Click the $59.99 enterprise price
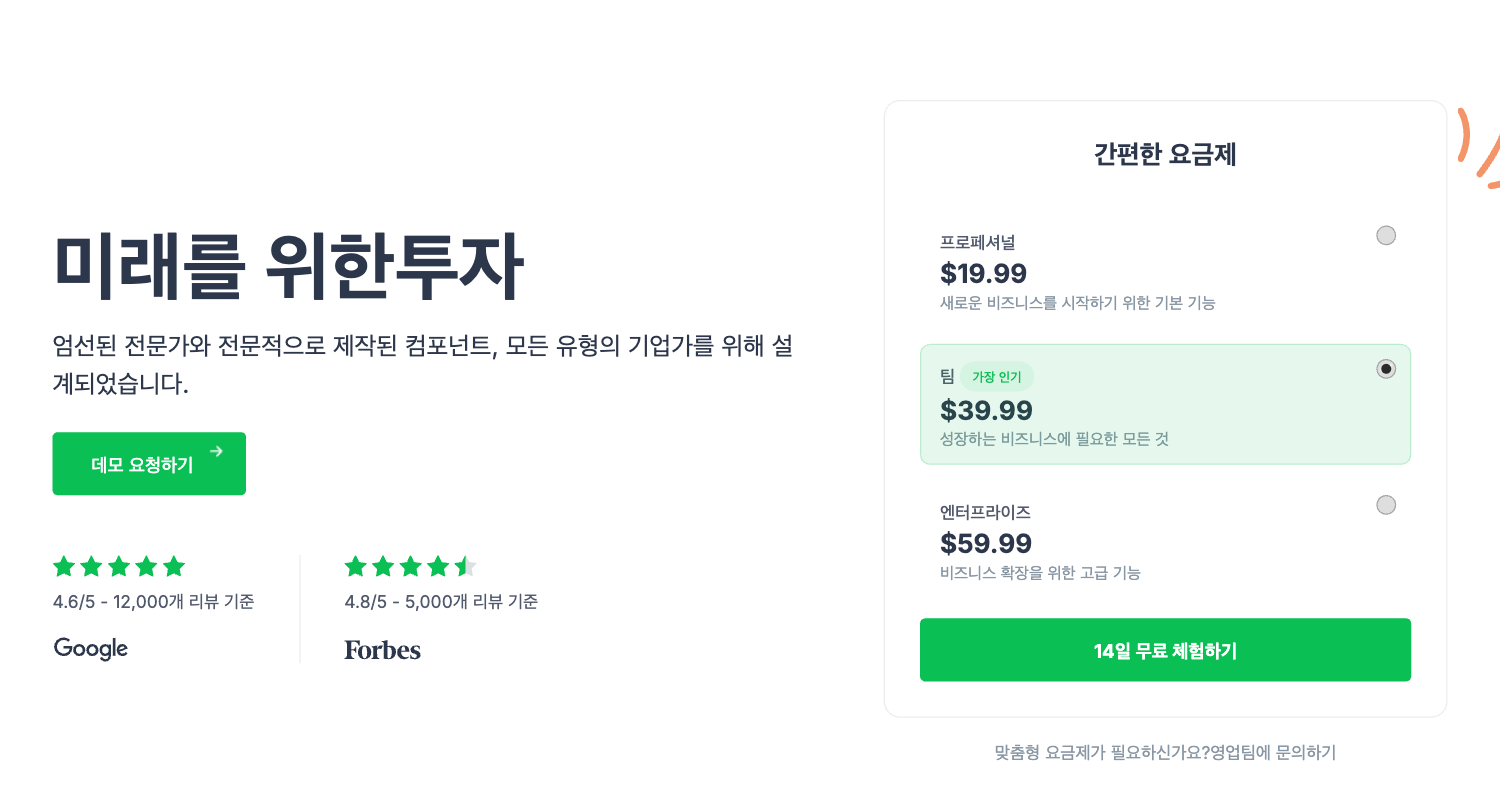This screenshot has height=785, width=1500. pos(986,543)
